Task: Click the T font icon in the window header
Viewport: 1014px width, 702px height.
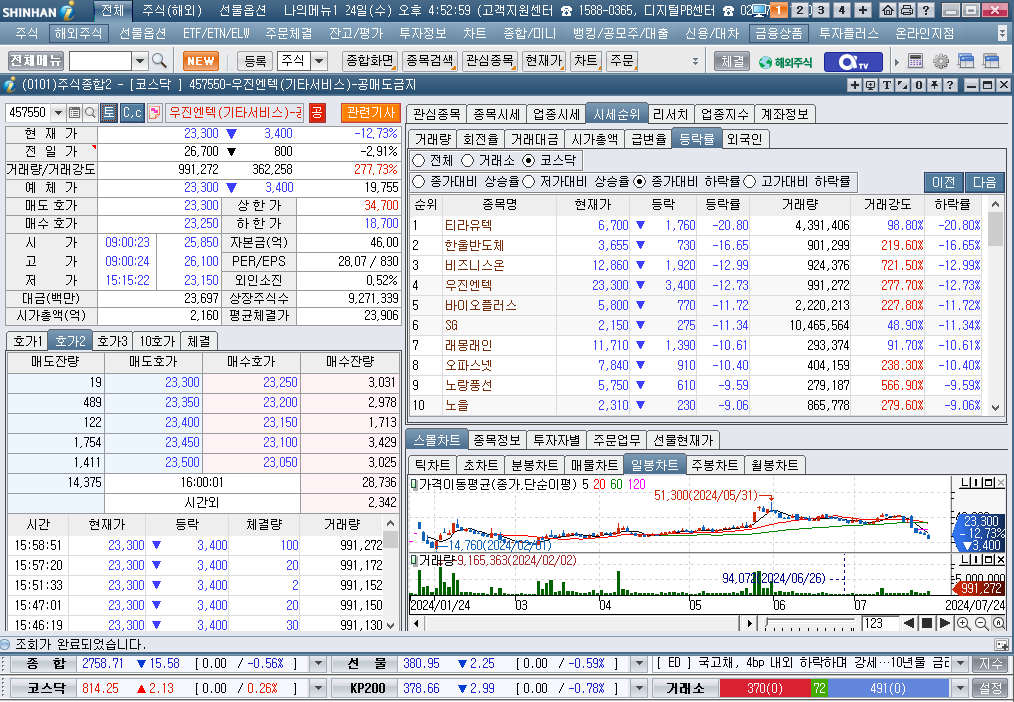Action: (x=887, y=85)
